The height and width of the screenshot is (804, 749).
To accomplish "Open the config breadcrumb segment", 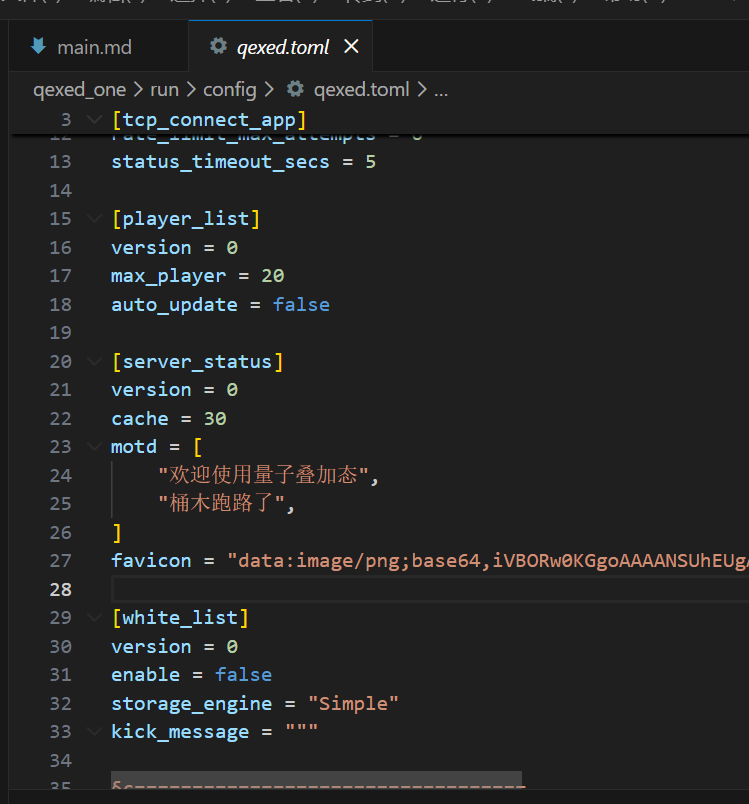I will click(x=230, y=90).
